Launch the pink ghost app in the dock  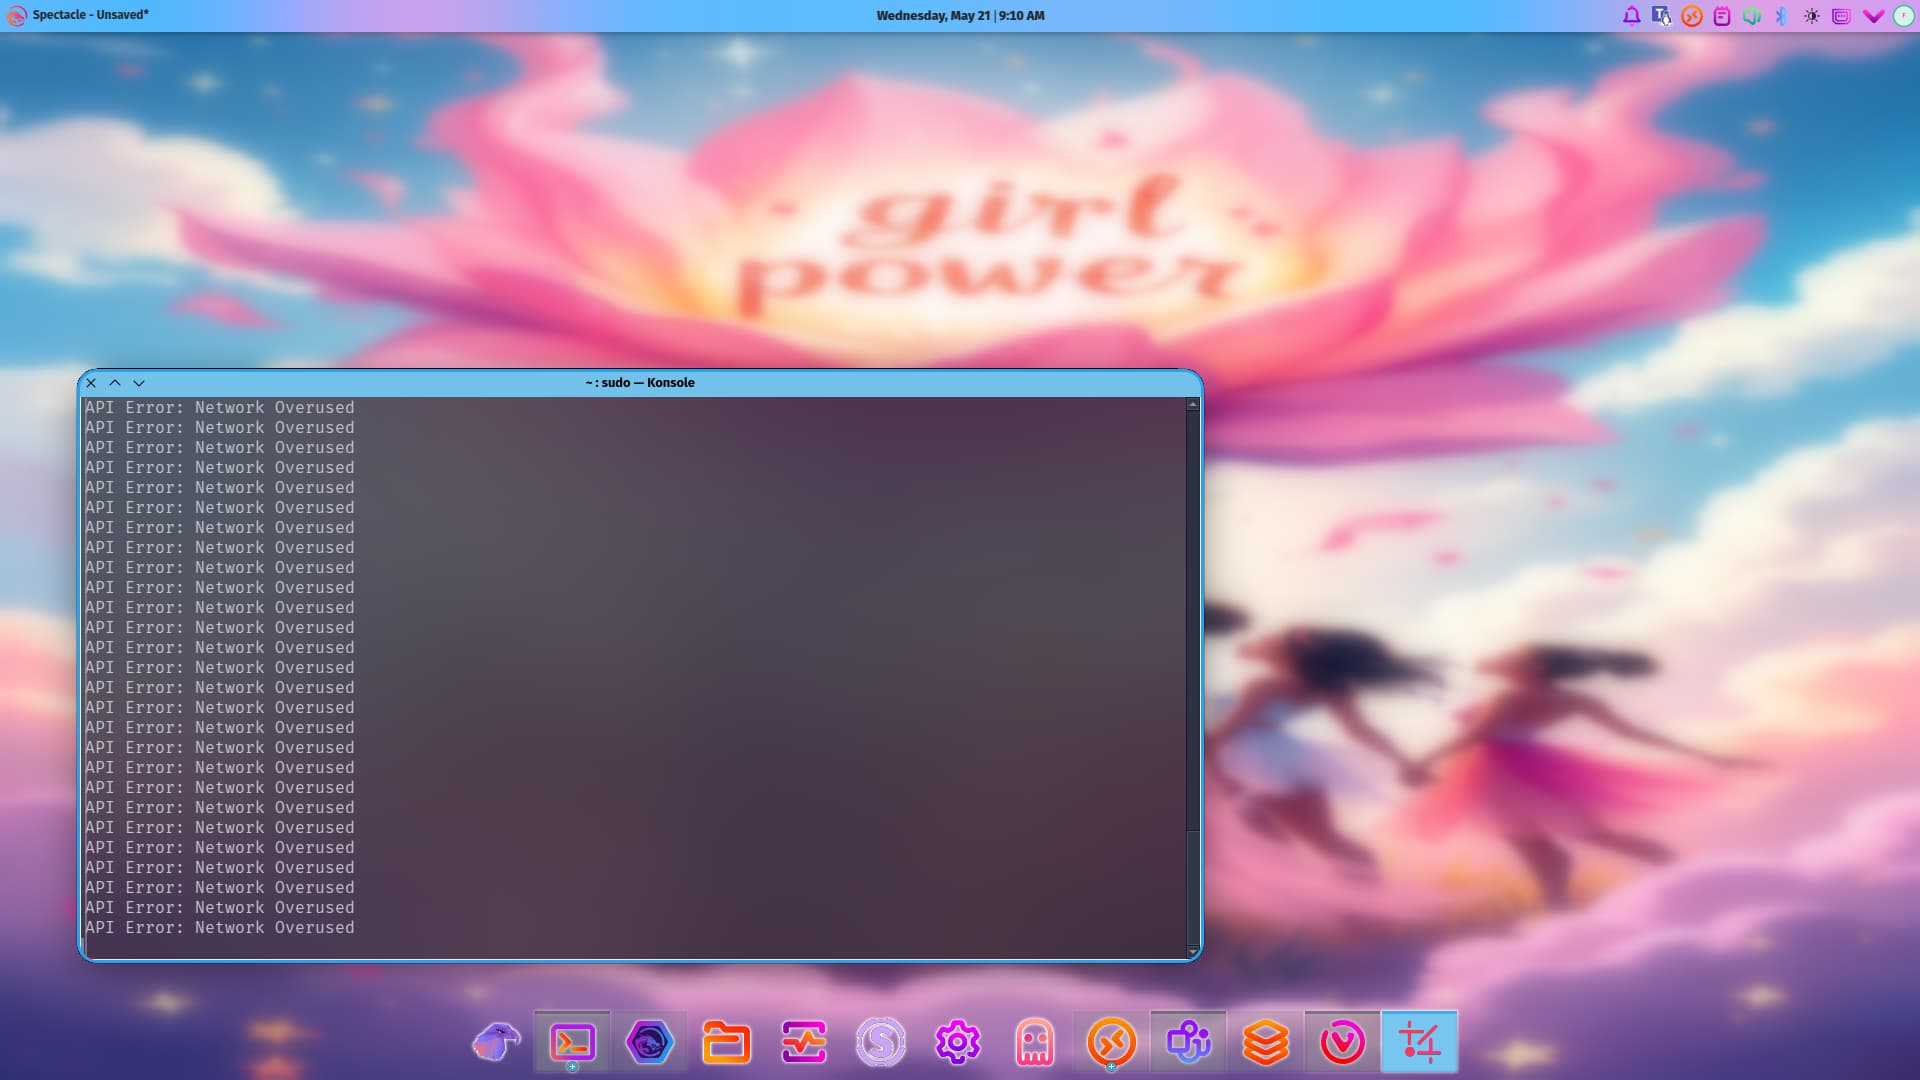pos(1034,1042)
